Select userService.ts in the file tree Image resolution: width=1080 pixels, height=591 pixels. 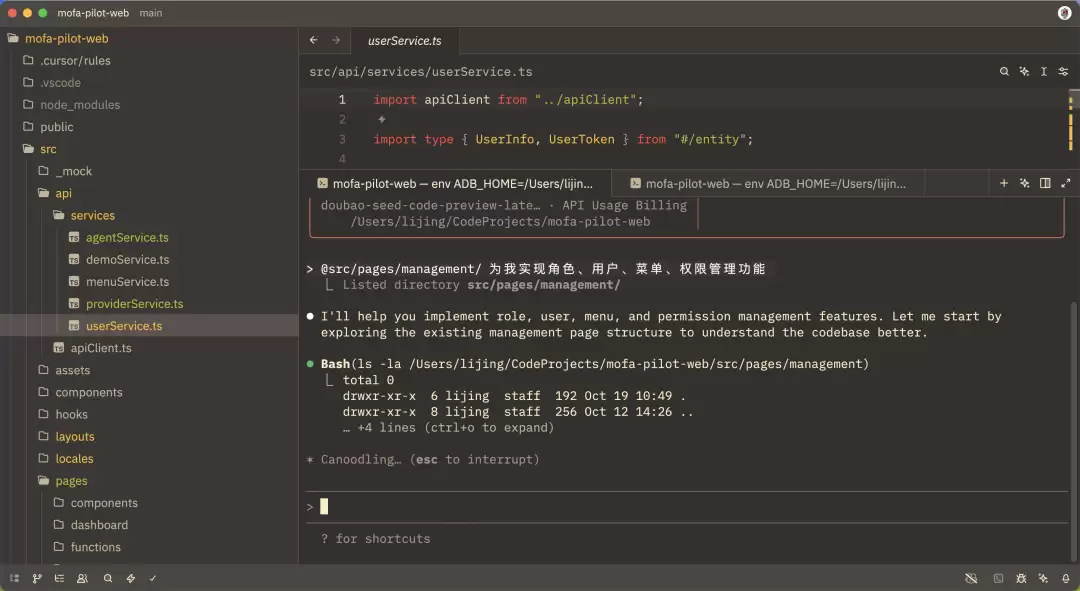coord(124,326)
